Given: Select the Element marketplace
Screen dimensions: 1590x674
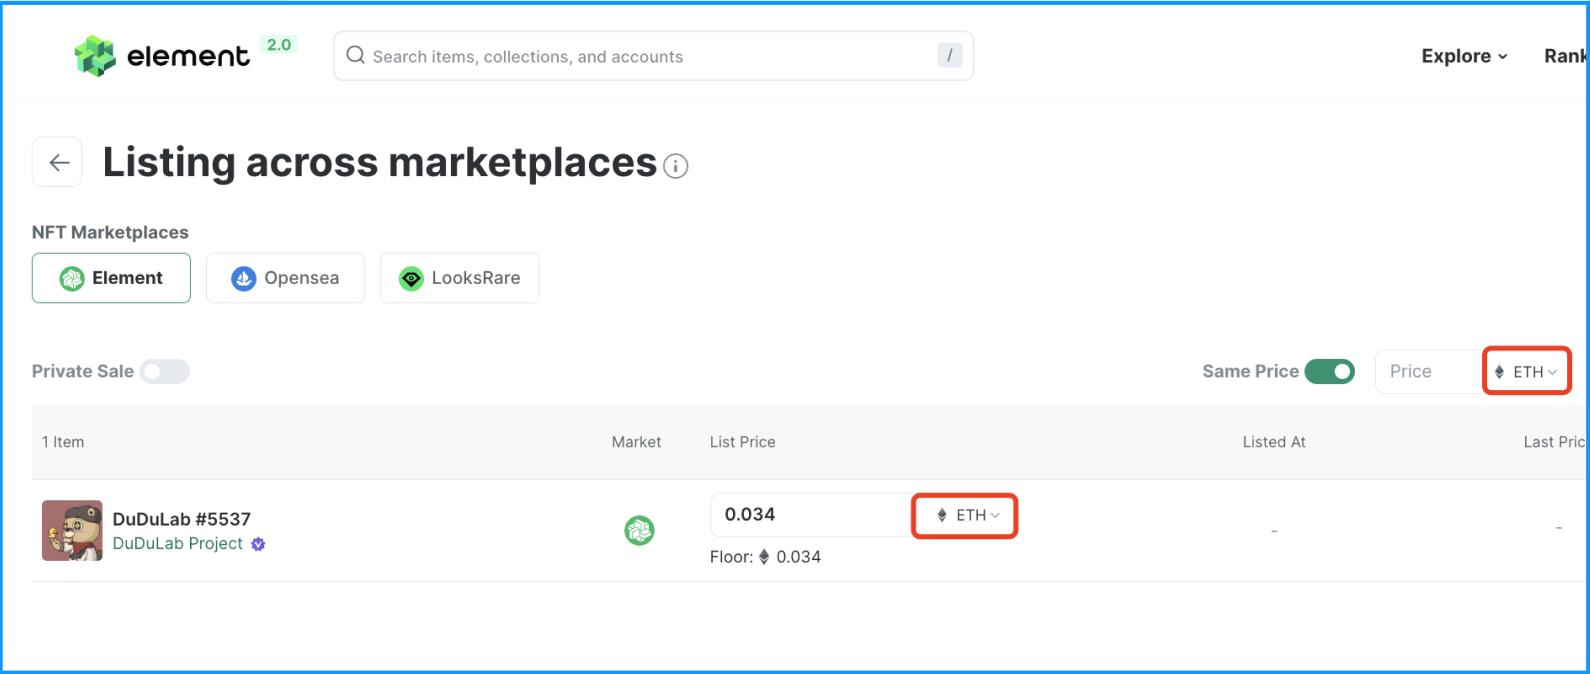Looking at the screenshot, I should pos(111,278).
